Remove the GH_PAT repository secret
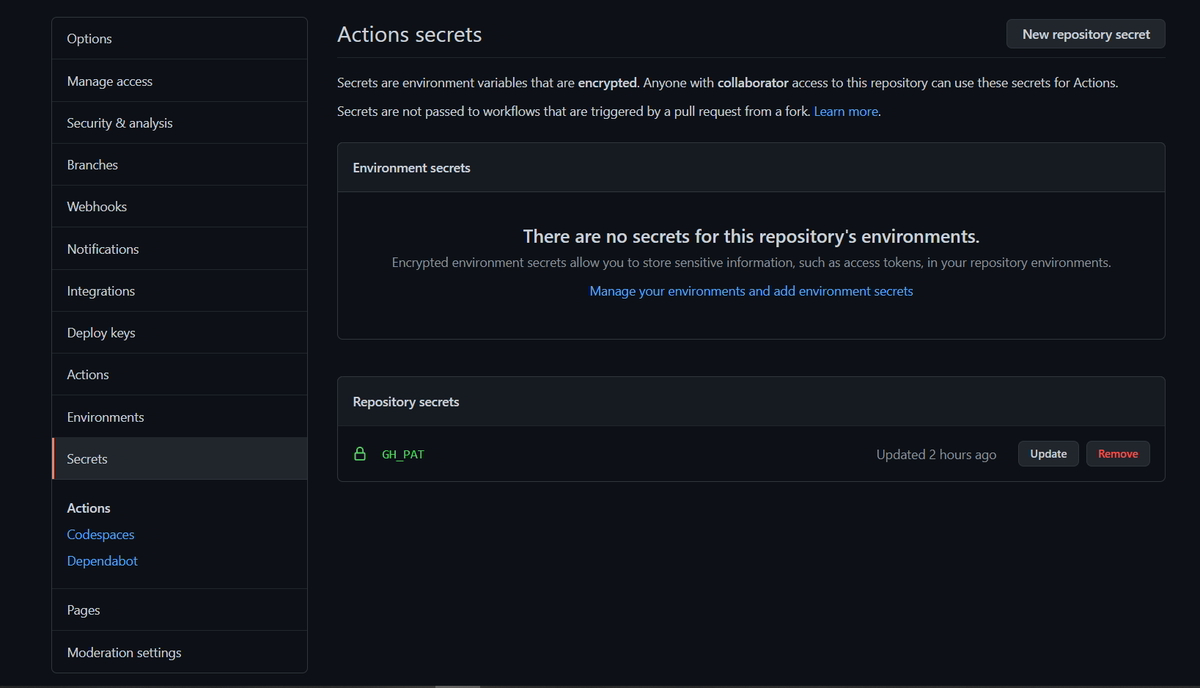This screenshot has height=688, width=1200. 1117,453
